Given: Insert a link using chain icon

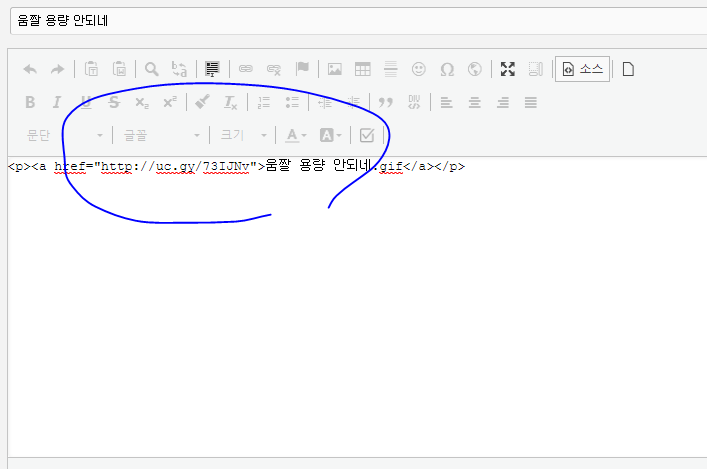Looking at the screenshot, I should pos(246,69).
